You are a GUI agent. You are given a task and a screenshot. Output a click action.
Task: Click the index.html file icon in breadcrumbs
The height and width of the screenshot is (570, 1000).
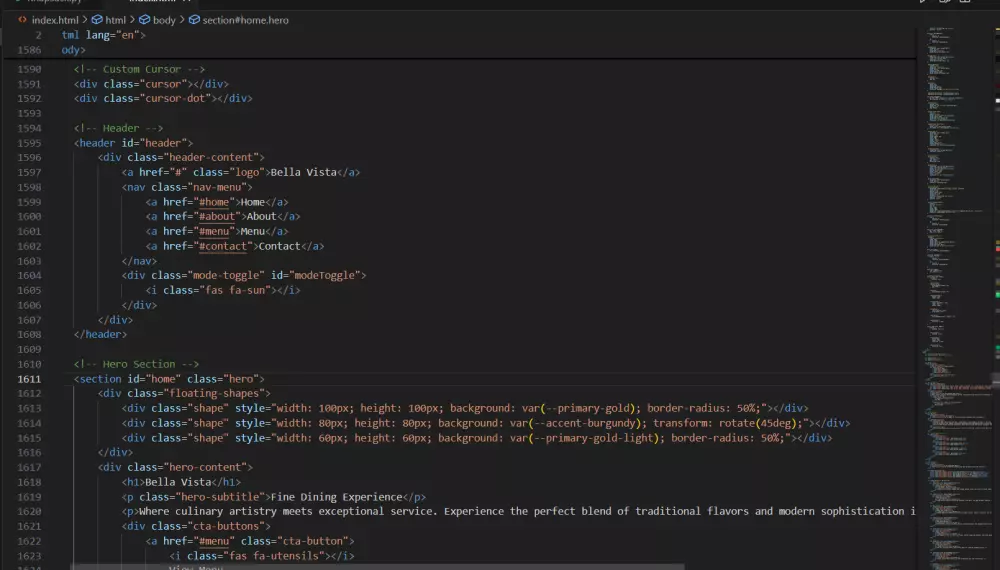point(22,20)
